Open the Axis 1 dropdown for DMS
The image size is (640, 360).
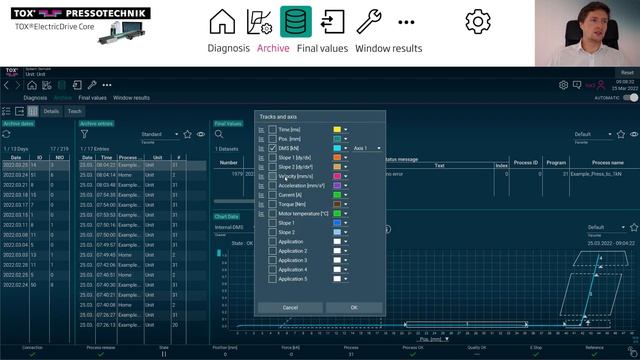pos(367,148)
